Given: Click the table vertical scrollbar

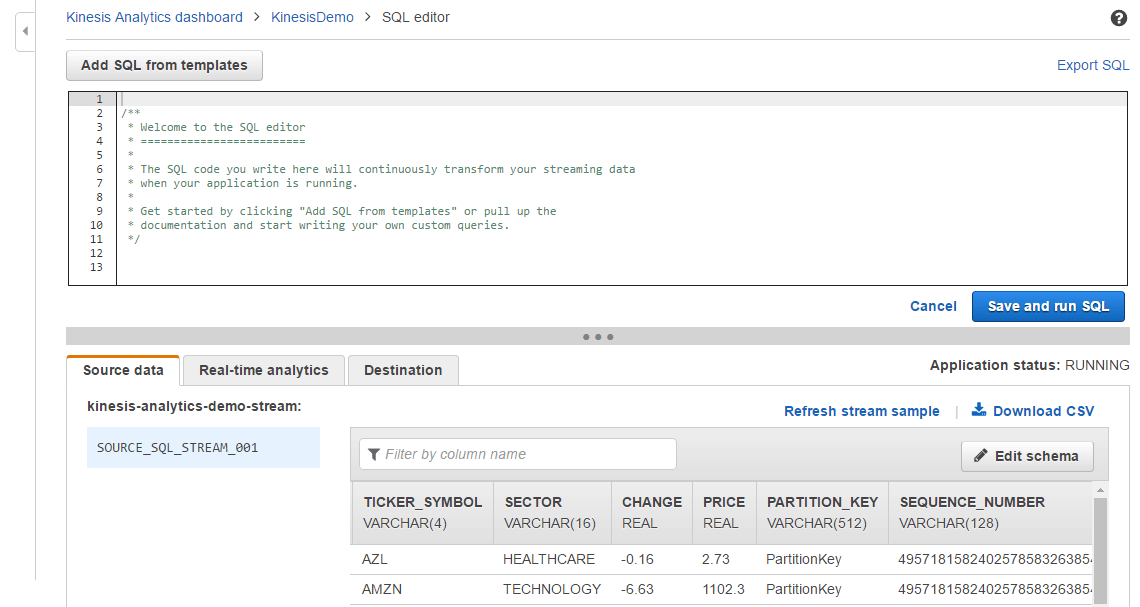Looking at the screenshot, I should point(1100,550).
